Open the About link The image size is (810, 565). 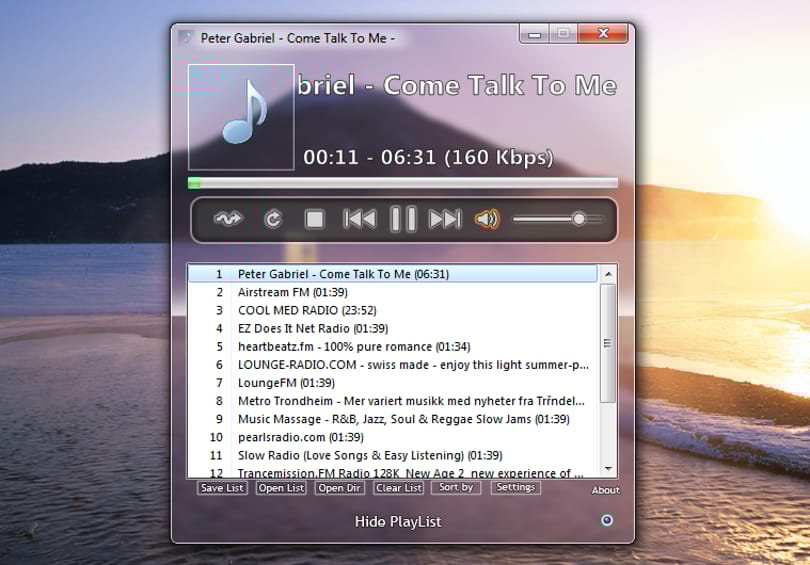pos(605,490)
